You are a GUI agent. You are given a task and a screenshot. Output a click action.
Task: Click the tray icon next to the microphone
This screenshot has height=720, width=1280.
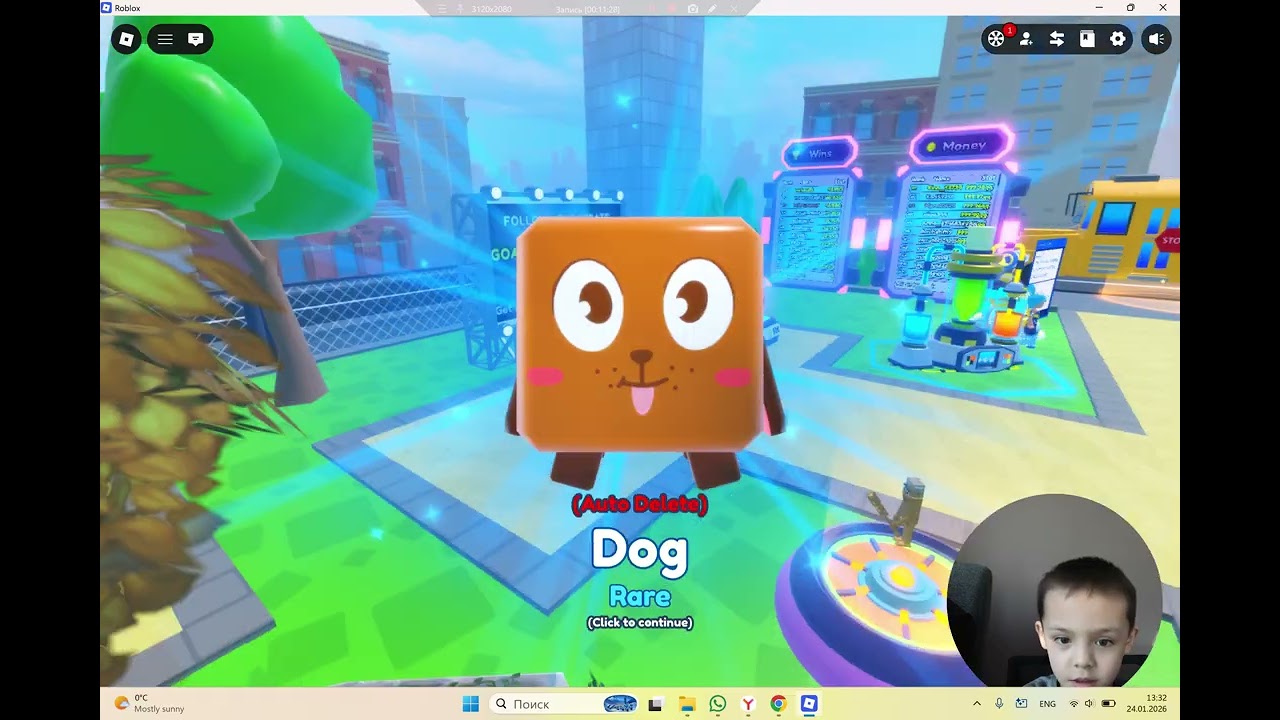click(x=1022, y=704)
